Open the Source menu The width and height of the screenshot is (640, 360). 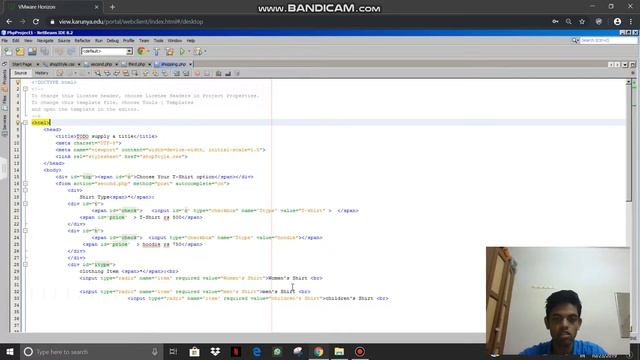point(64,41)
